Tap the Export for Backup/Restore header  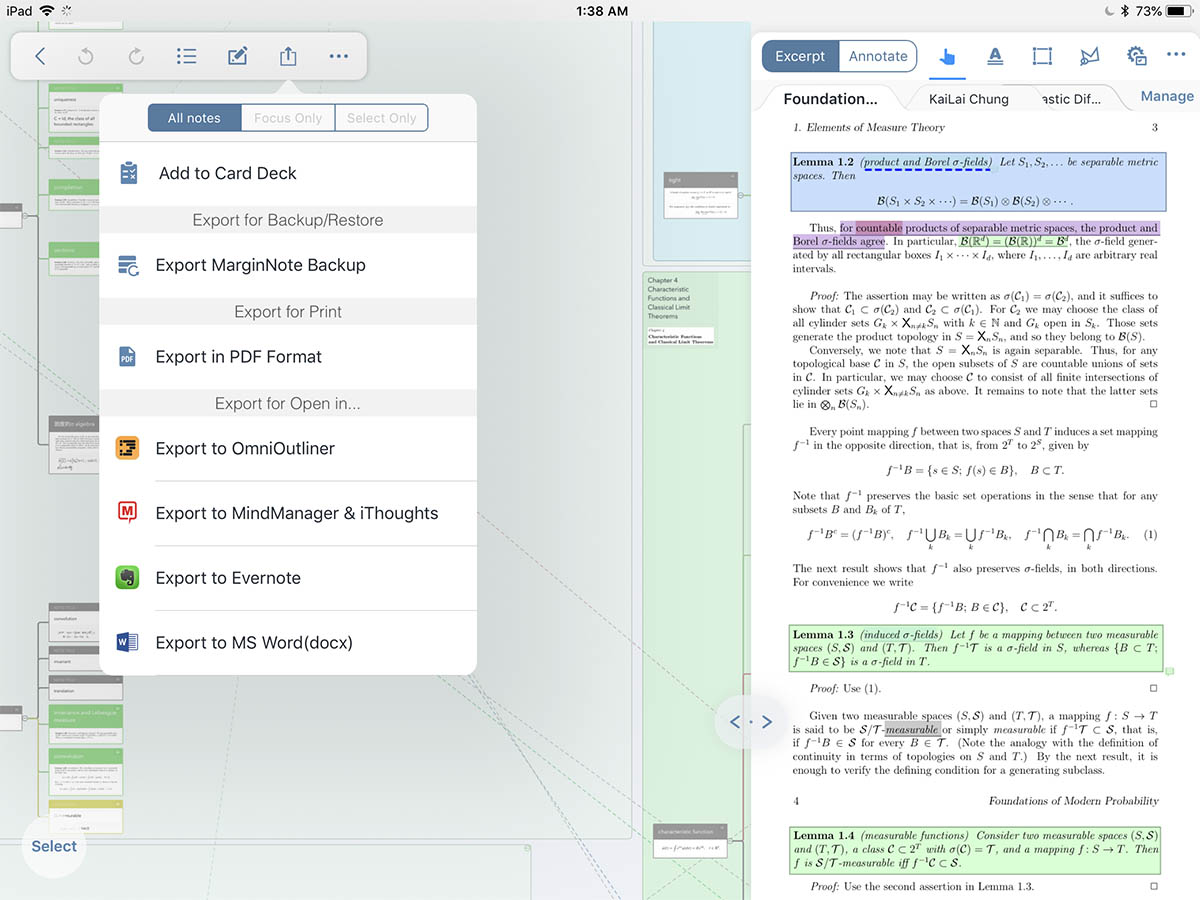pos(288,220)
